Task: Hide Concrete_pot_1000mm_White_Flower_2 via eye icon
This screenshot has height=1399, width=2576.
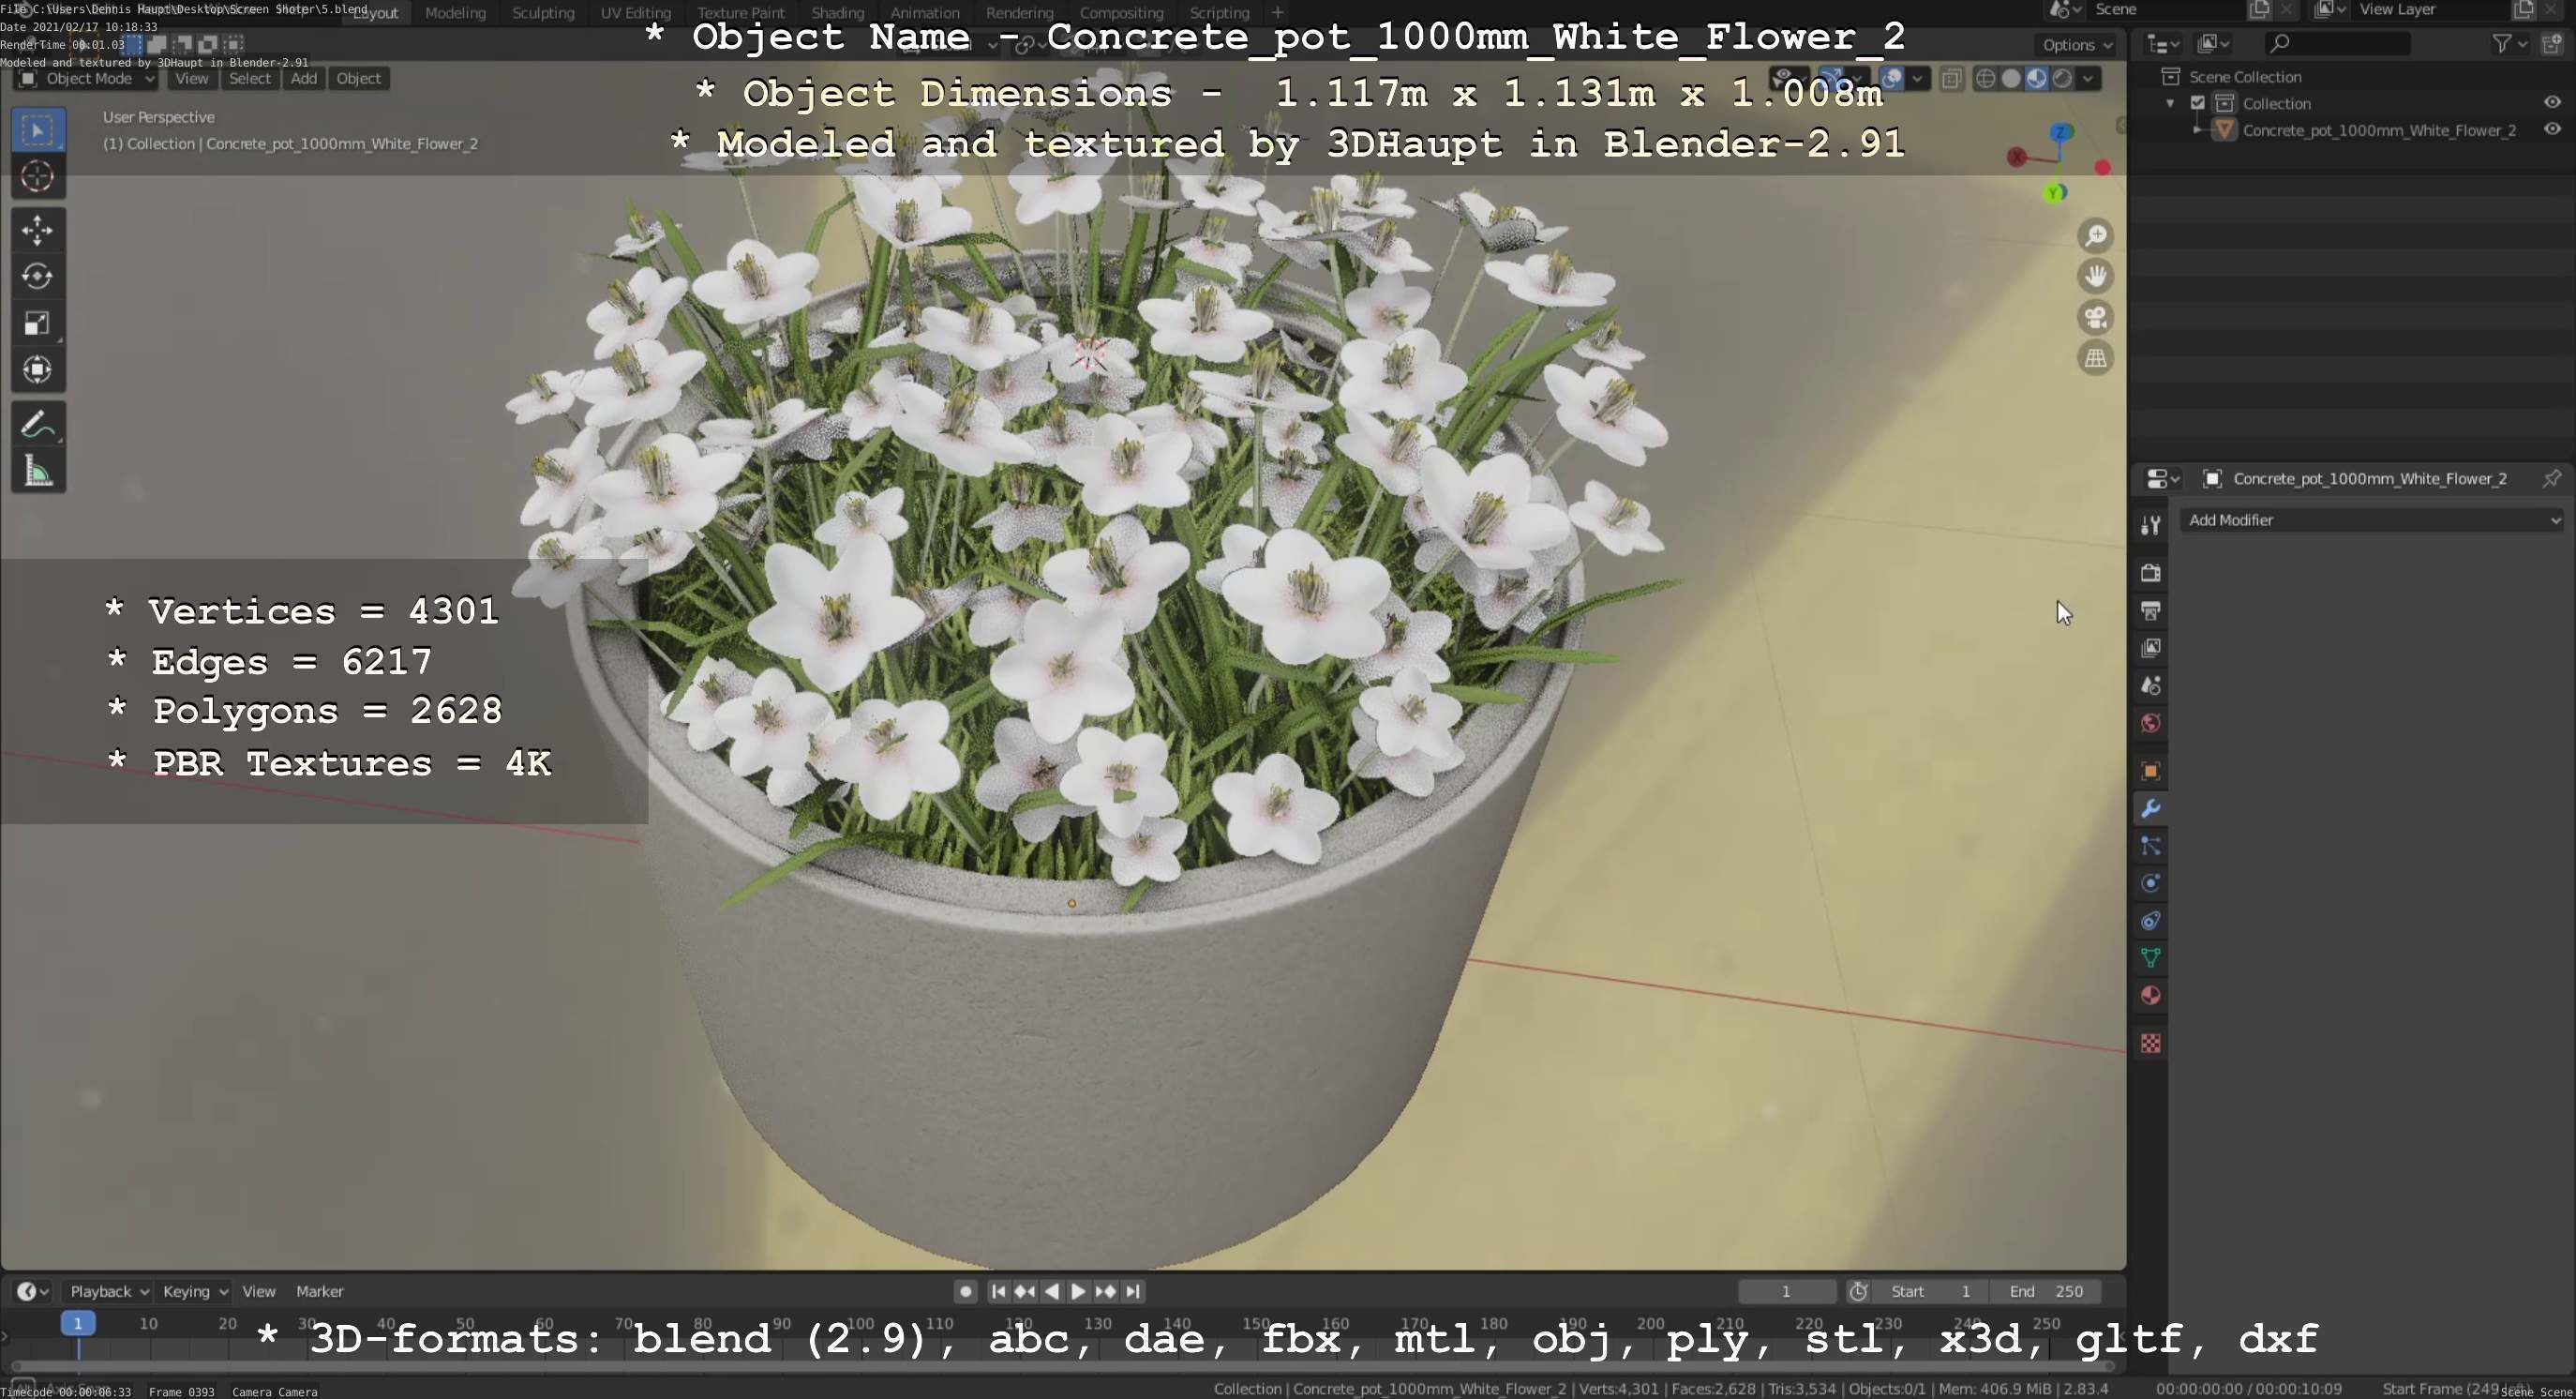Action: [2552, 129]
